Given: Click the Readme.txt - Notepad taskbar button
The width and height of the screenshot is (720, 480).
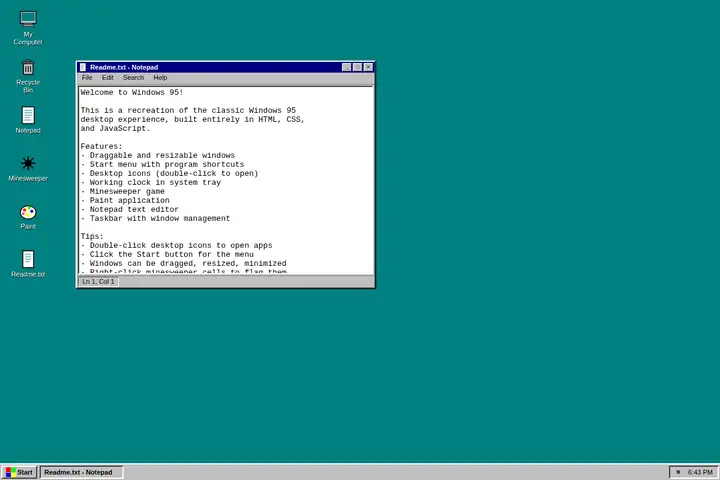Looking at the screenshot, I should tap(82, 472).
